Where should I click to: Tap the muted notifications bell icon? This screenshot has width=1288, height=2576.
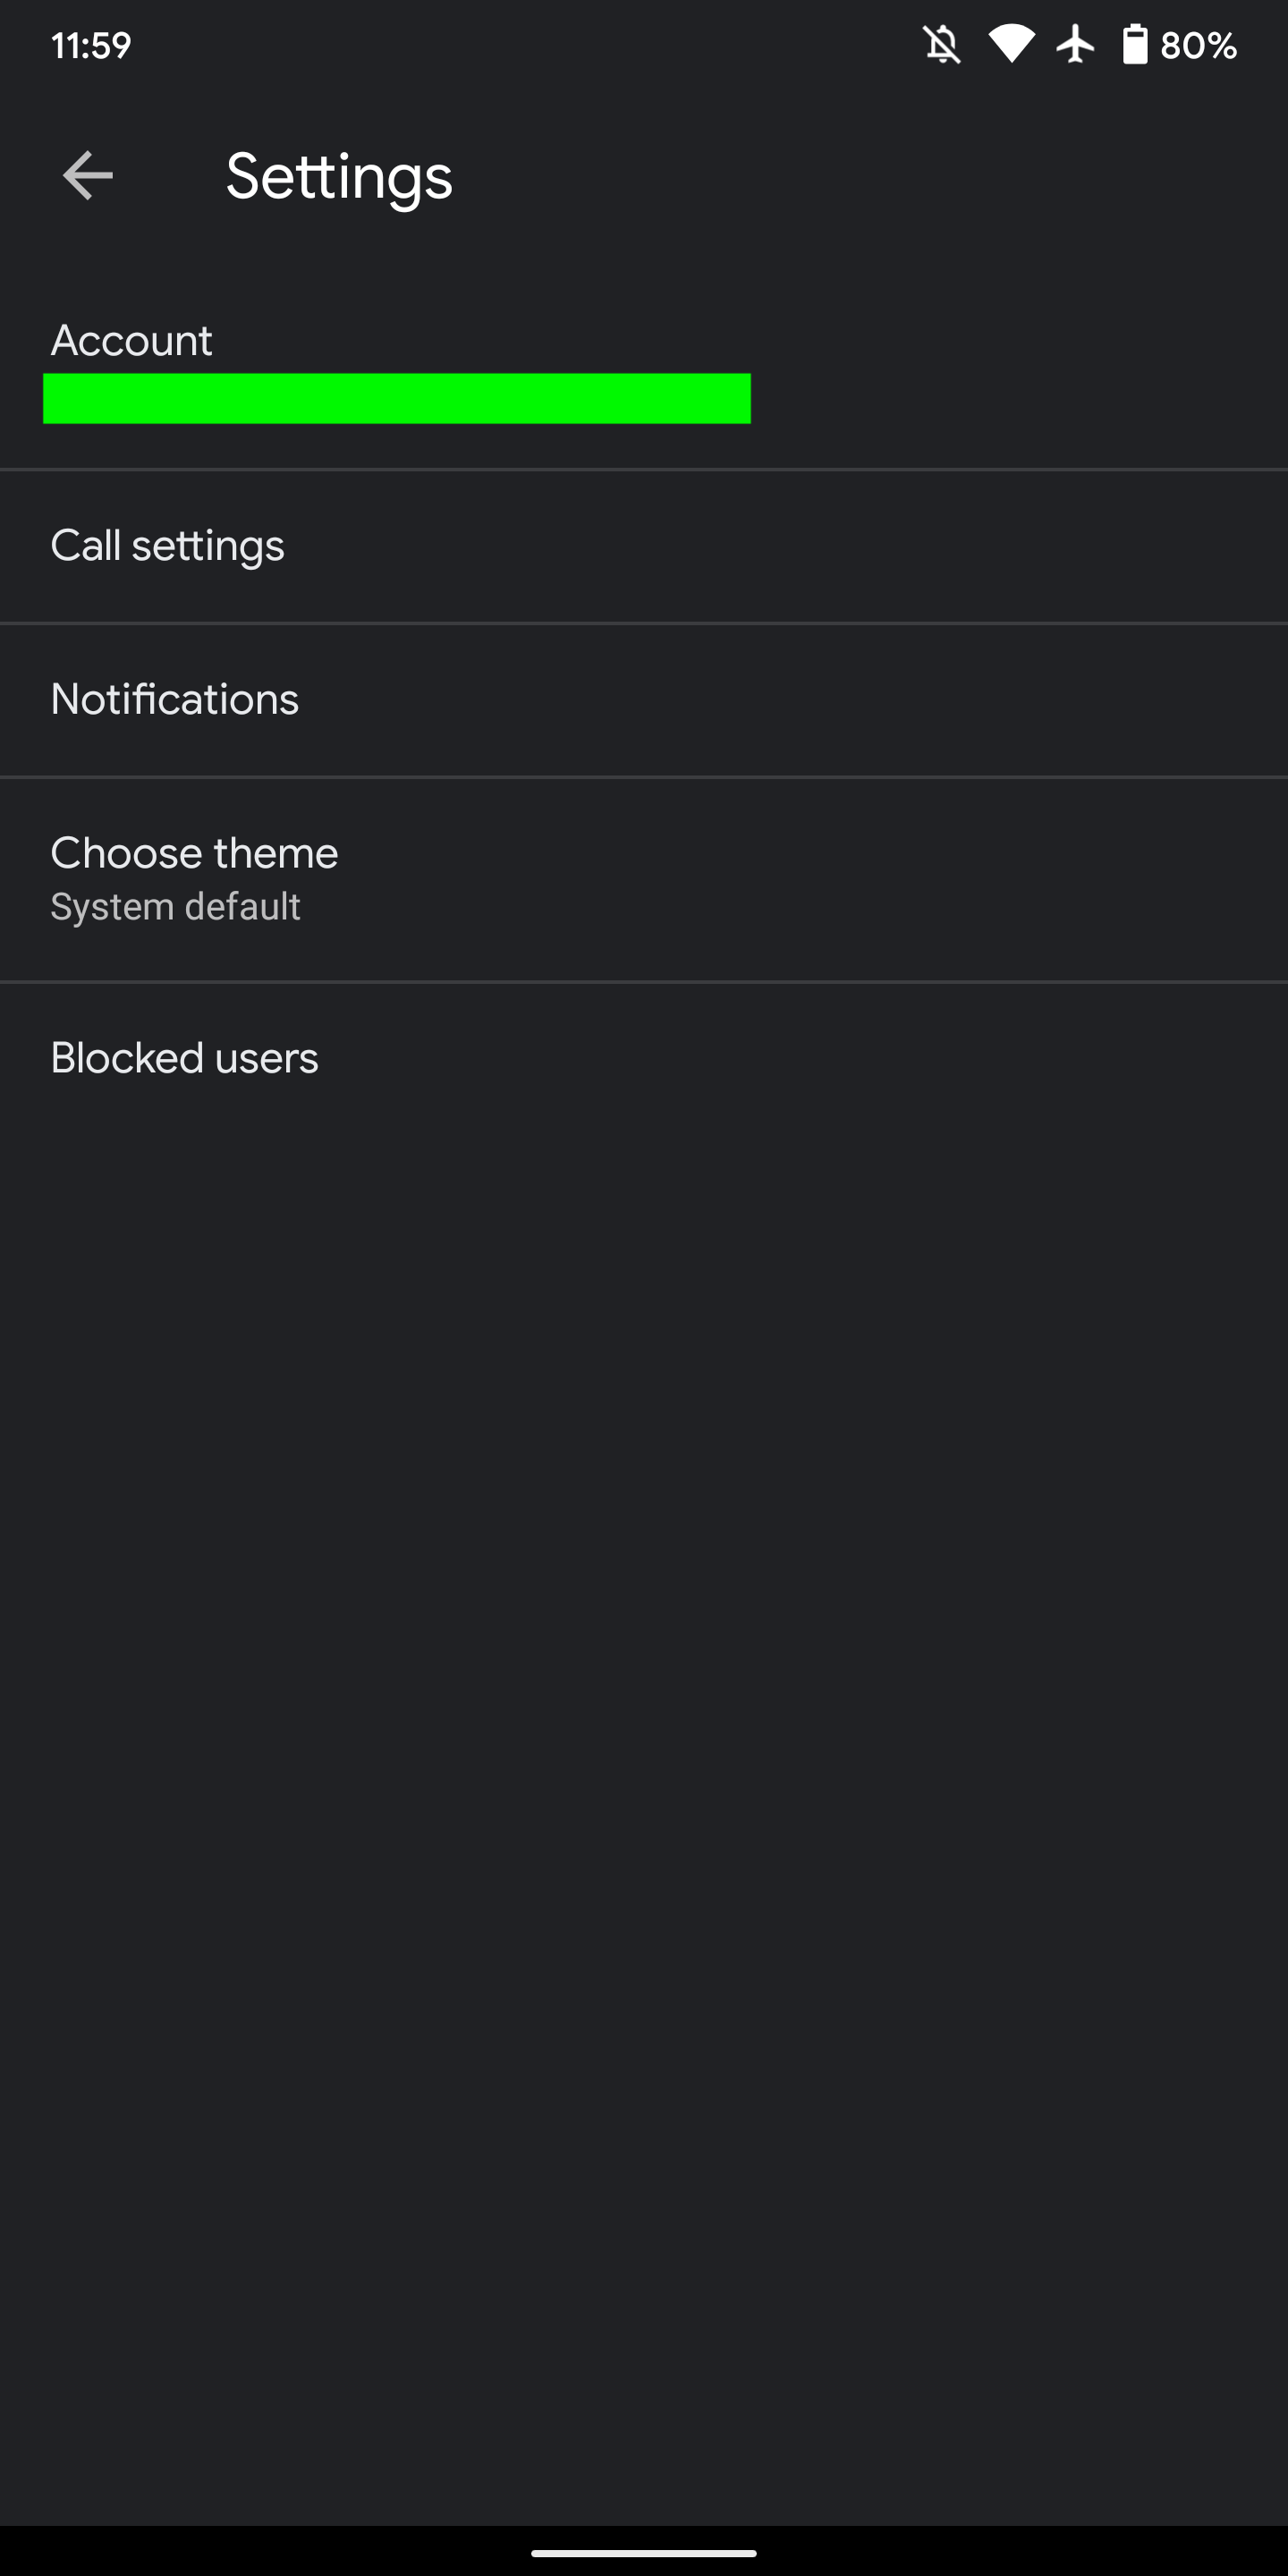tap(941, 45)
